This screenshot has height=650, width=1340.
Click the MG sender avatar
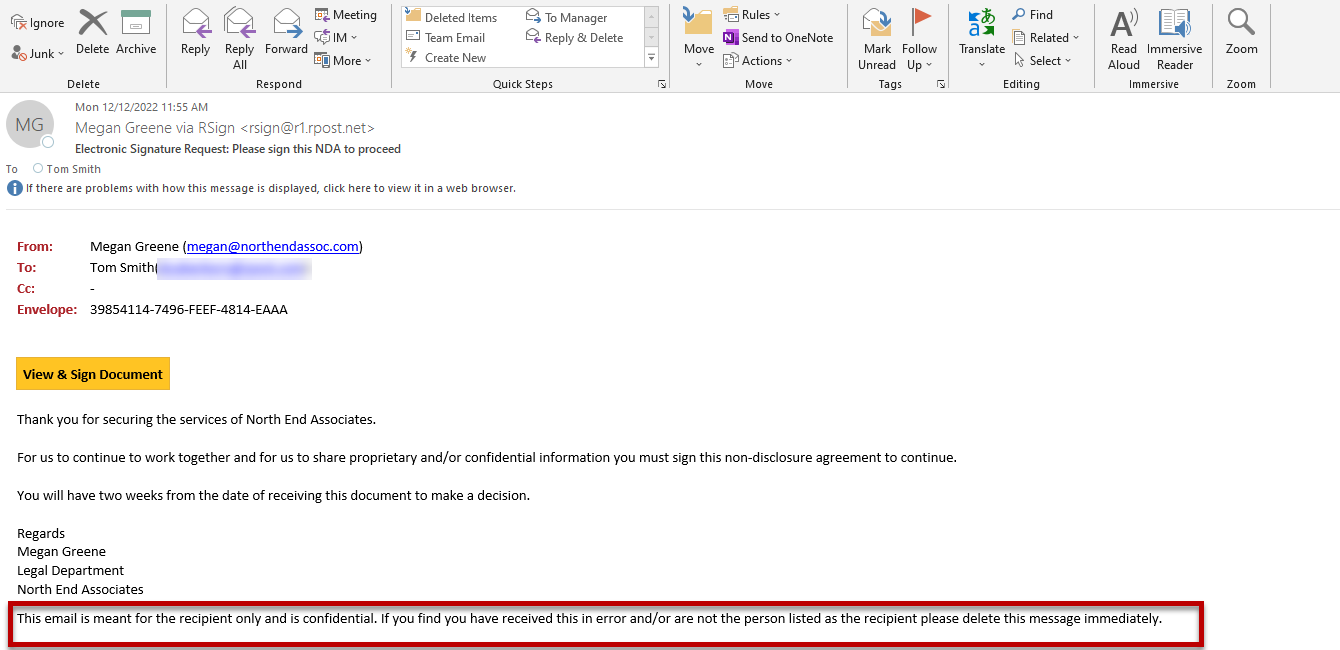(x=30, y=125)
